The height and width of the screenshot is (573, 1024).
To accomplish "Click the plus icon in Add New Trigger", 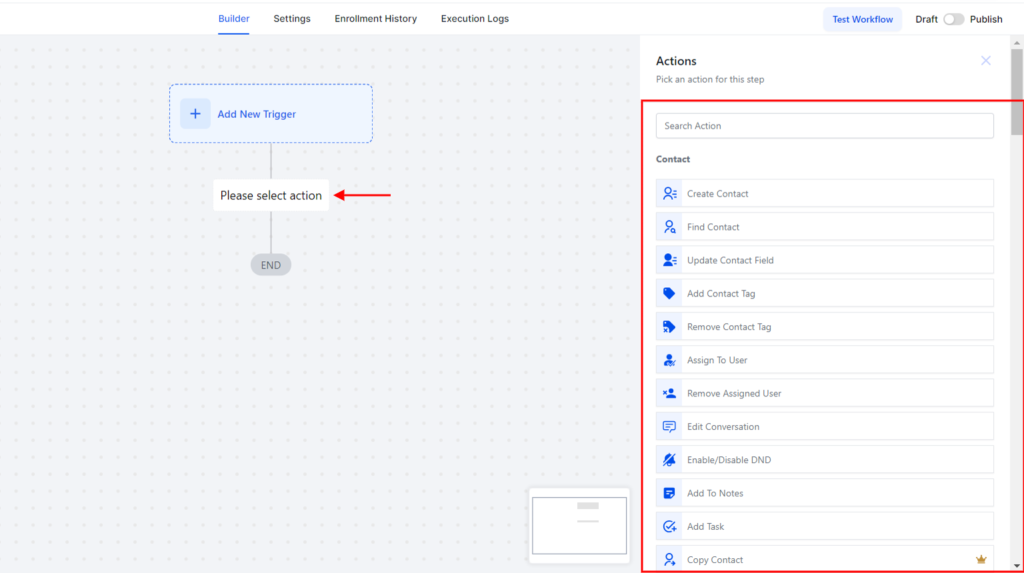I will coord(195,114).
